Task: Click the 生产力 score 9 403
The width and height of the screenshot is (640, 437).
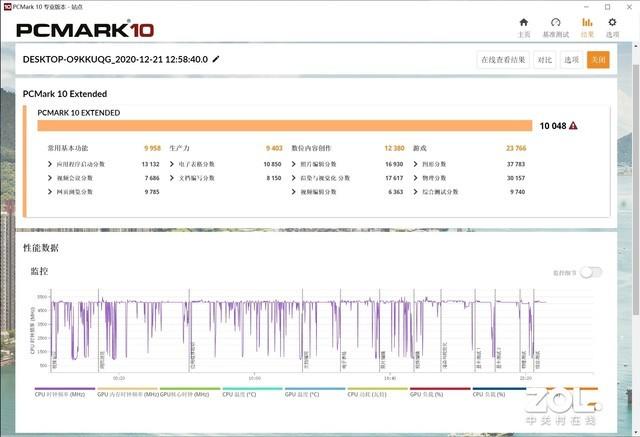Action: tap(274, 148)
